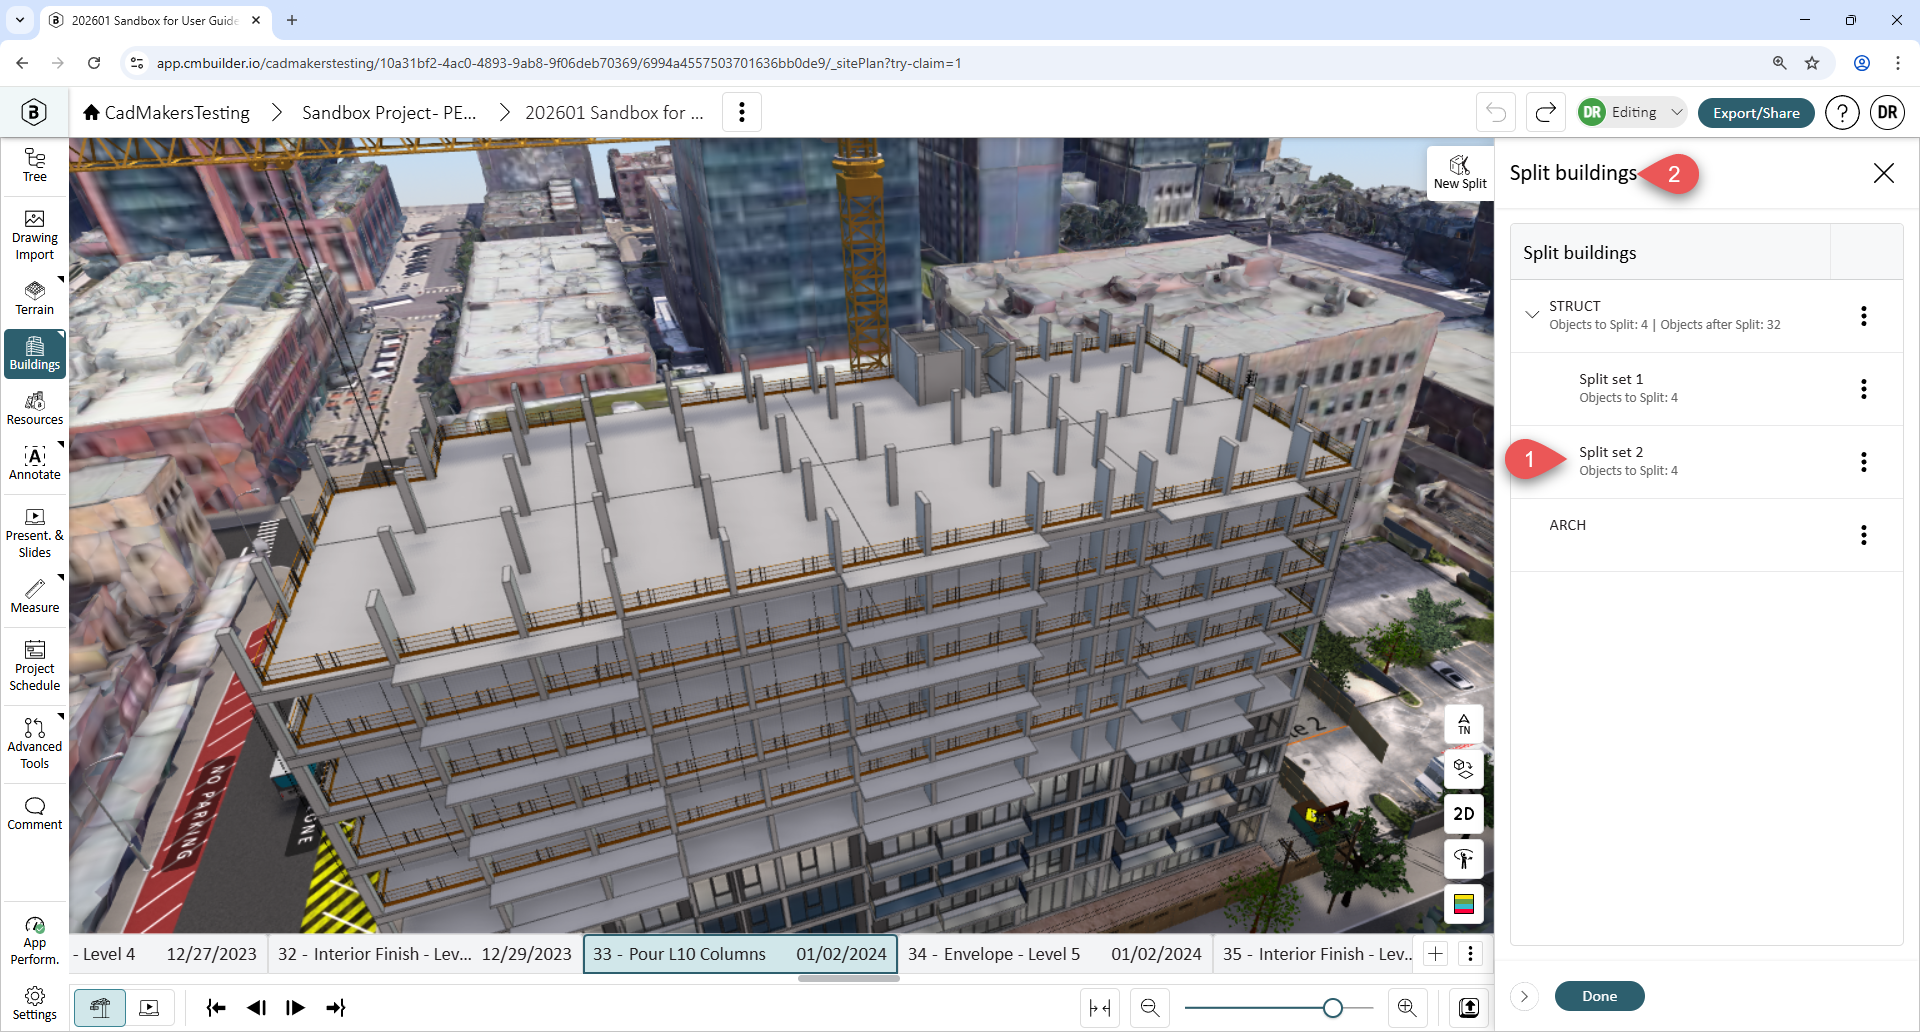Open Drawing Import tool
Viewport: 1920px width, 1032px height.
(34, 236)
